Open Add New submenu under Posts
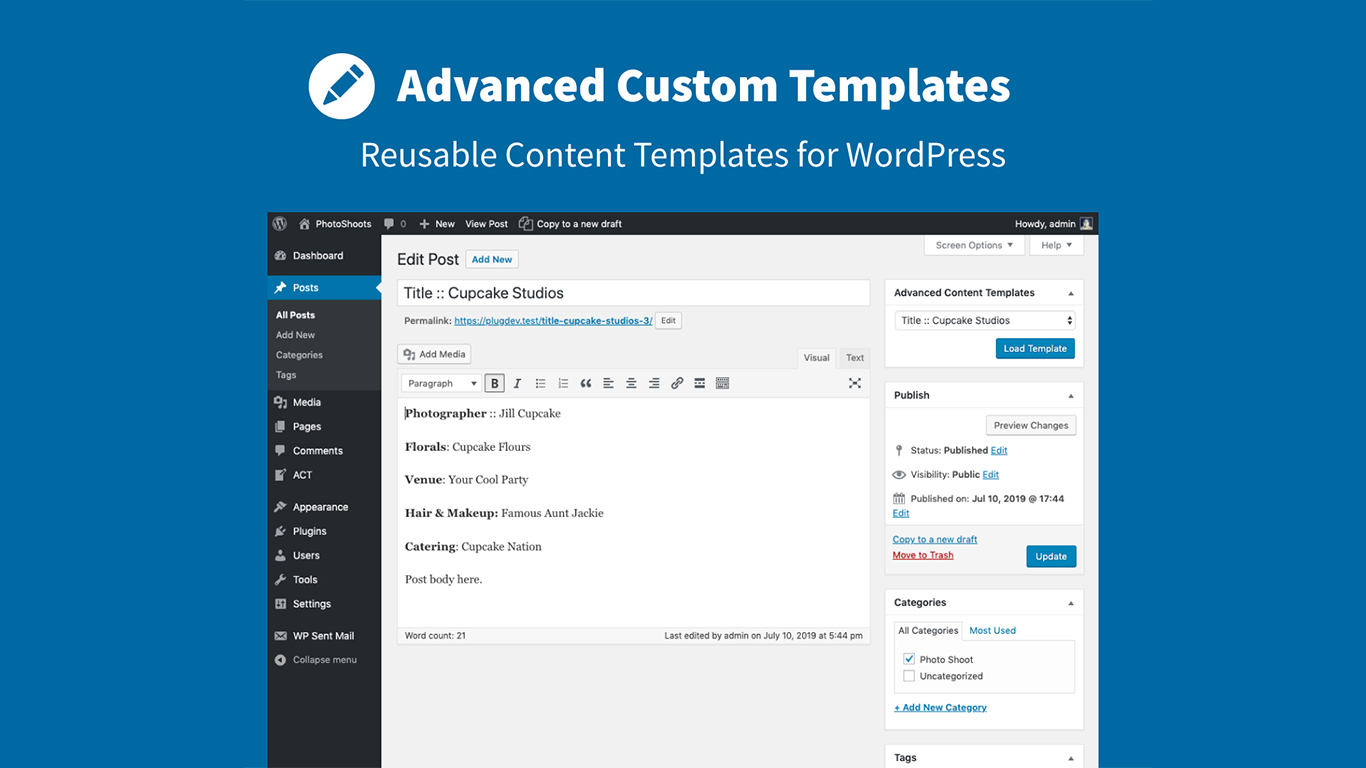1366x768 pixels. pyautogui.click(x=296, y=335)
